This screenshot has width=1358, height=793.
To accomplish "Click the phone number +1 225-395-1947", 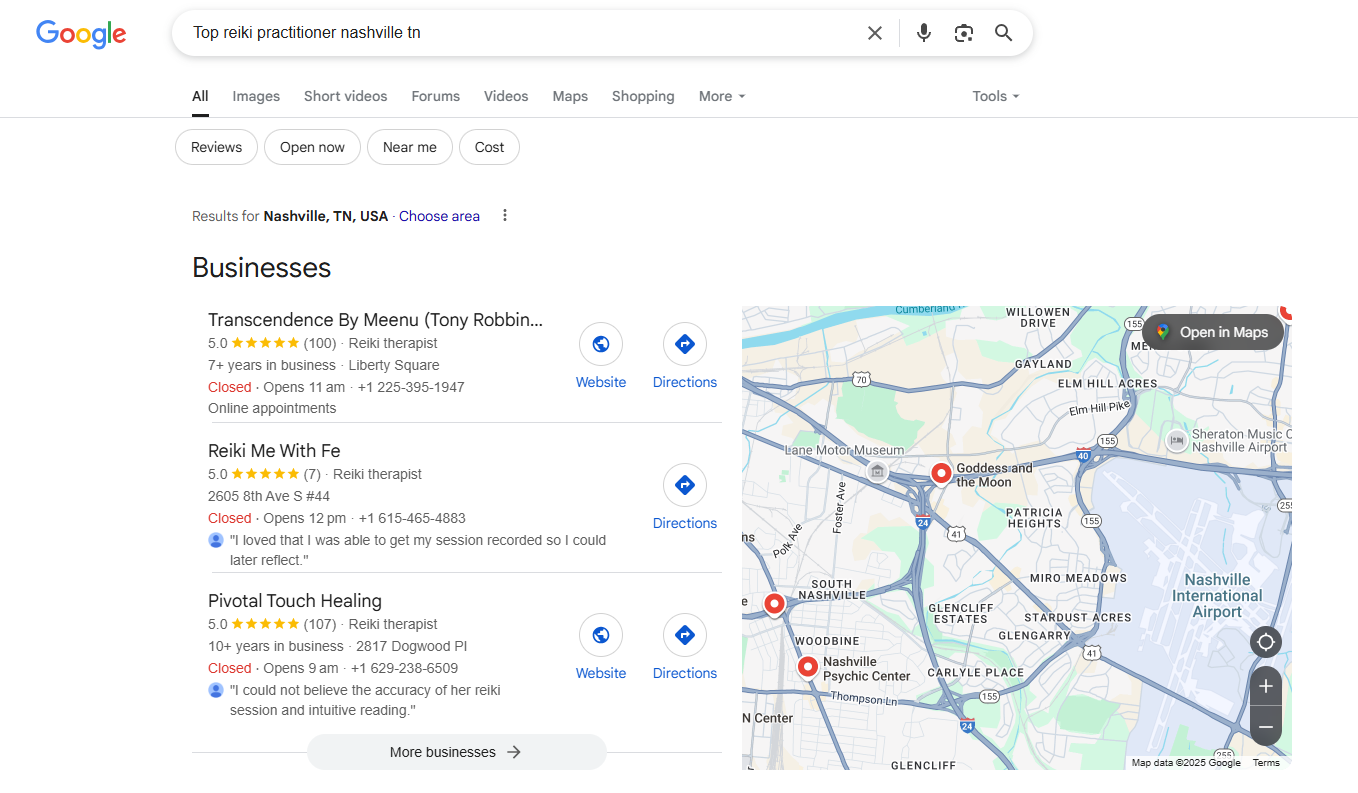I will click(411, 387).
